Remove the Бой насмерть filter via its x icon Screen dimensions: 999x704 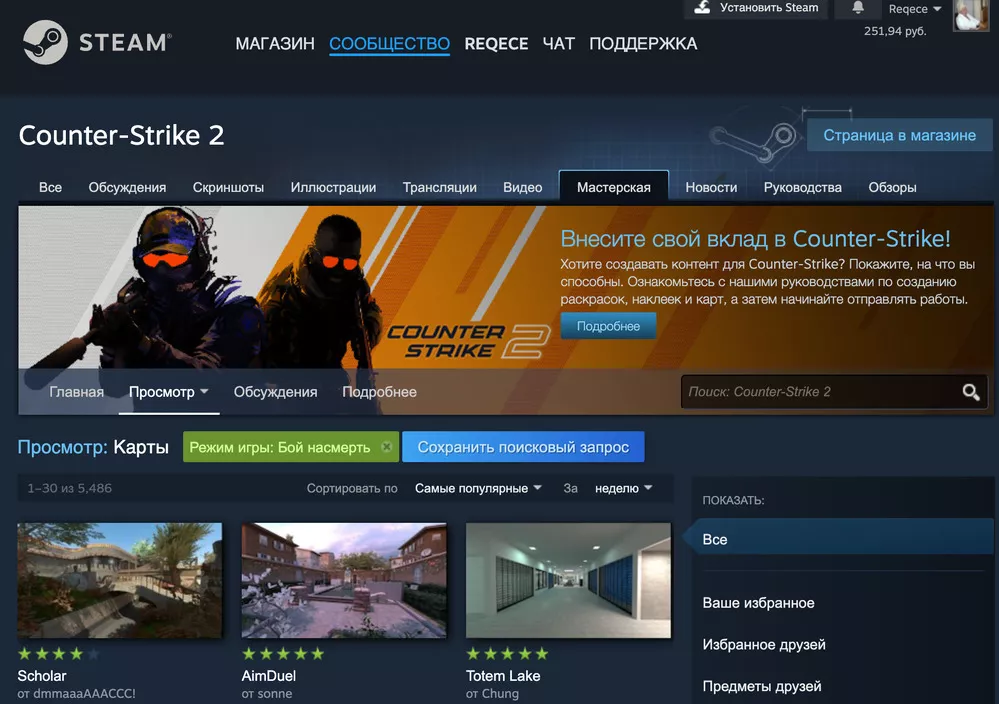pyautogui.click(x=387, y=447)
